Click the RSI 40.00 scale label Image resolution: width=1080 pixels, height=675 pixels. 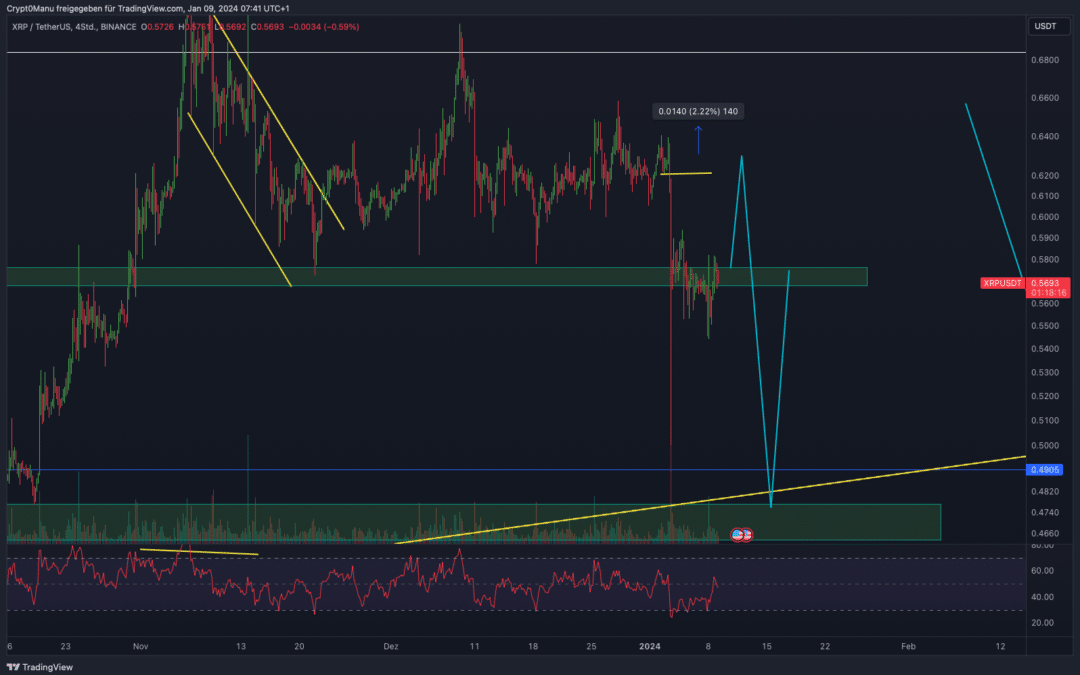point(1042,597)
